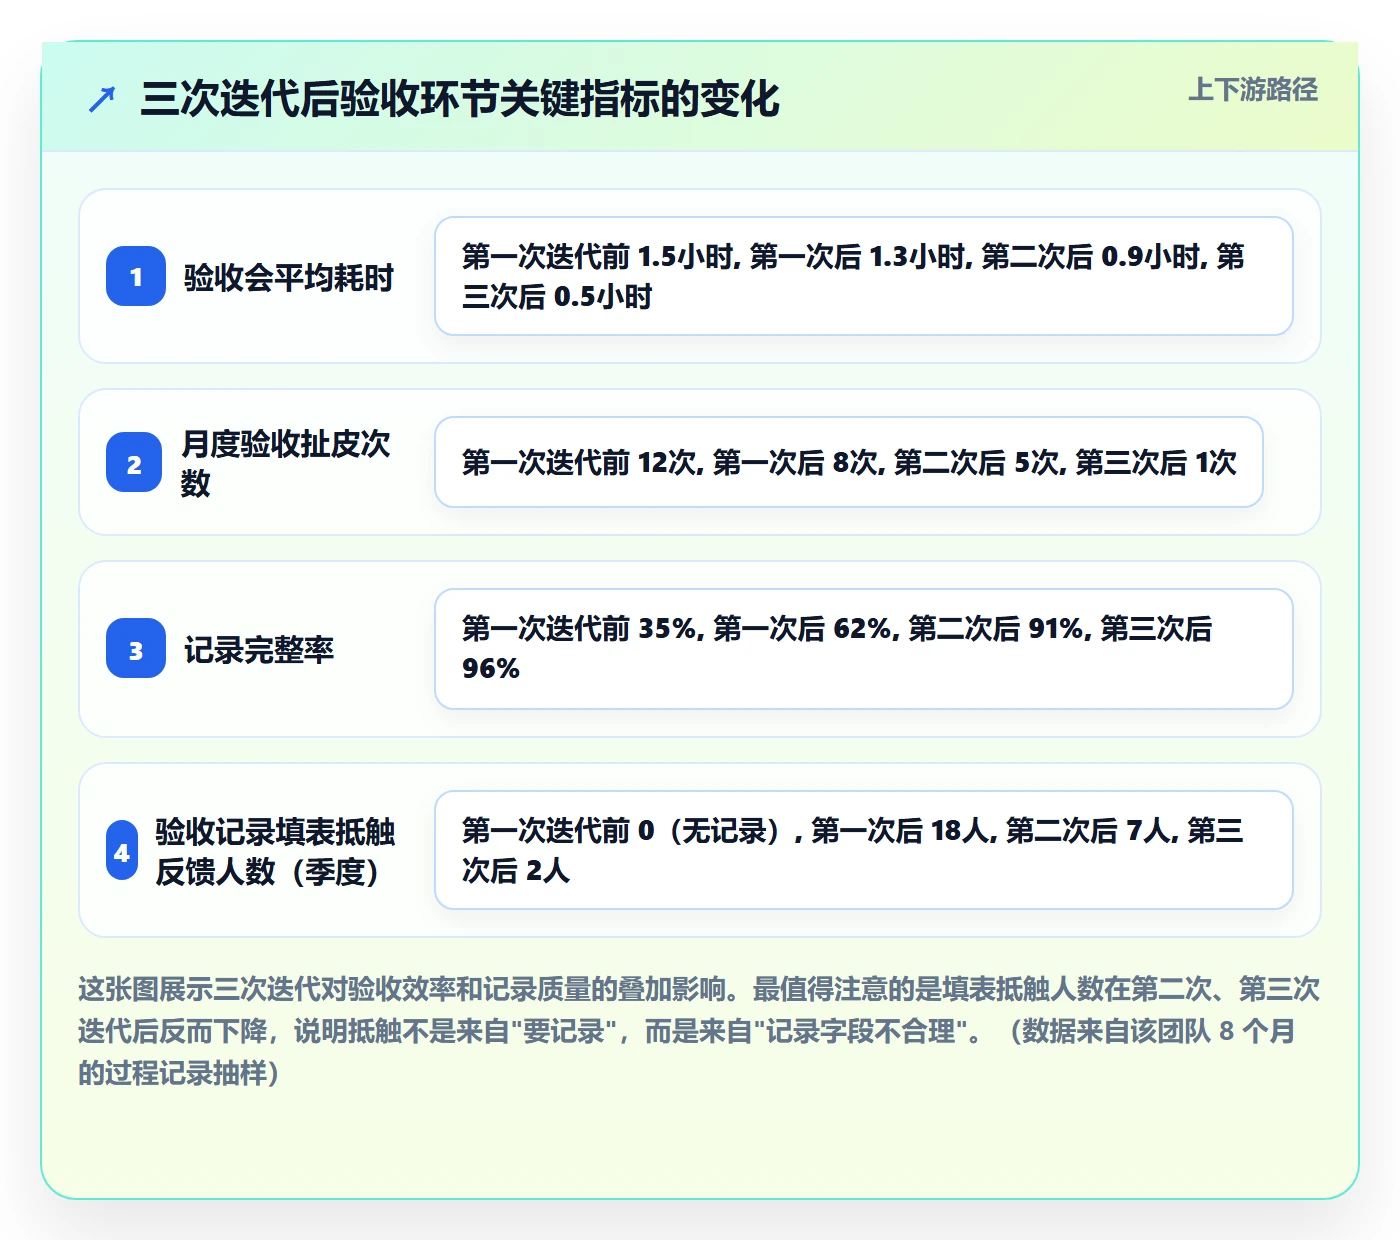The width and height of the screenshot is (1400, 1240).
Task: Click the value box starting 第一次迭代前 12次
Action: (849, 462)
